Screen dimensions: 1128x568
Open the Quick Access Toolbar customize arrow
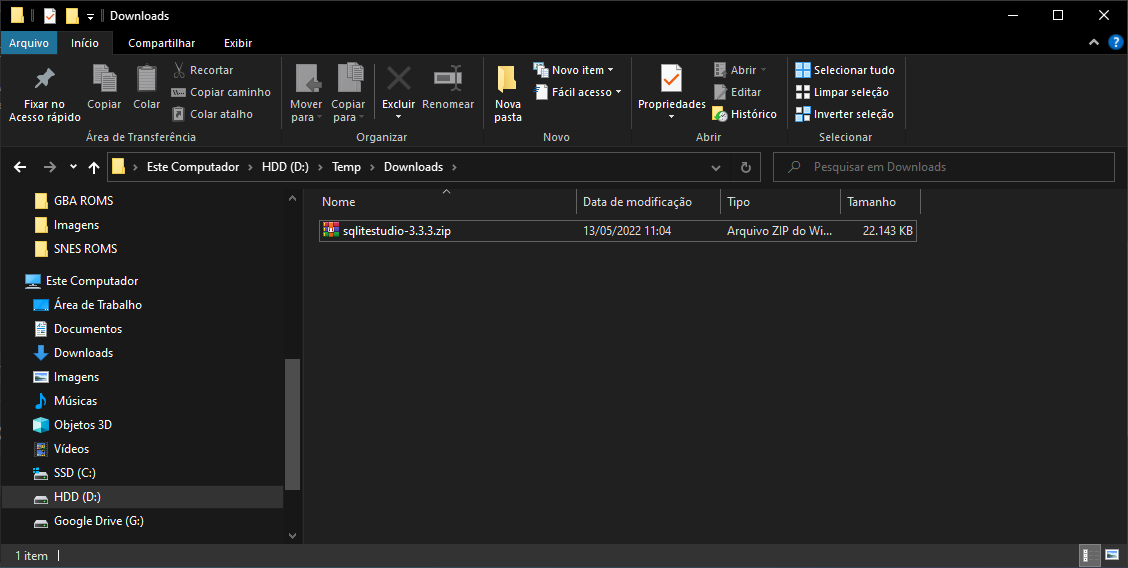[x=90, y=16]
